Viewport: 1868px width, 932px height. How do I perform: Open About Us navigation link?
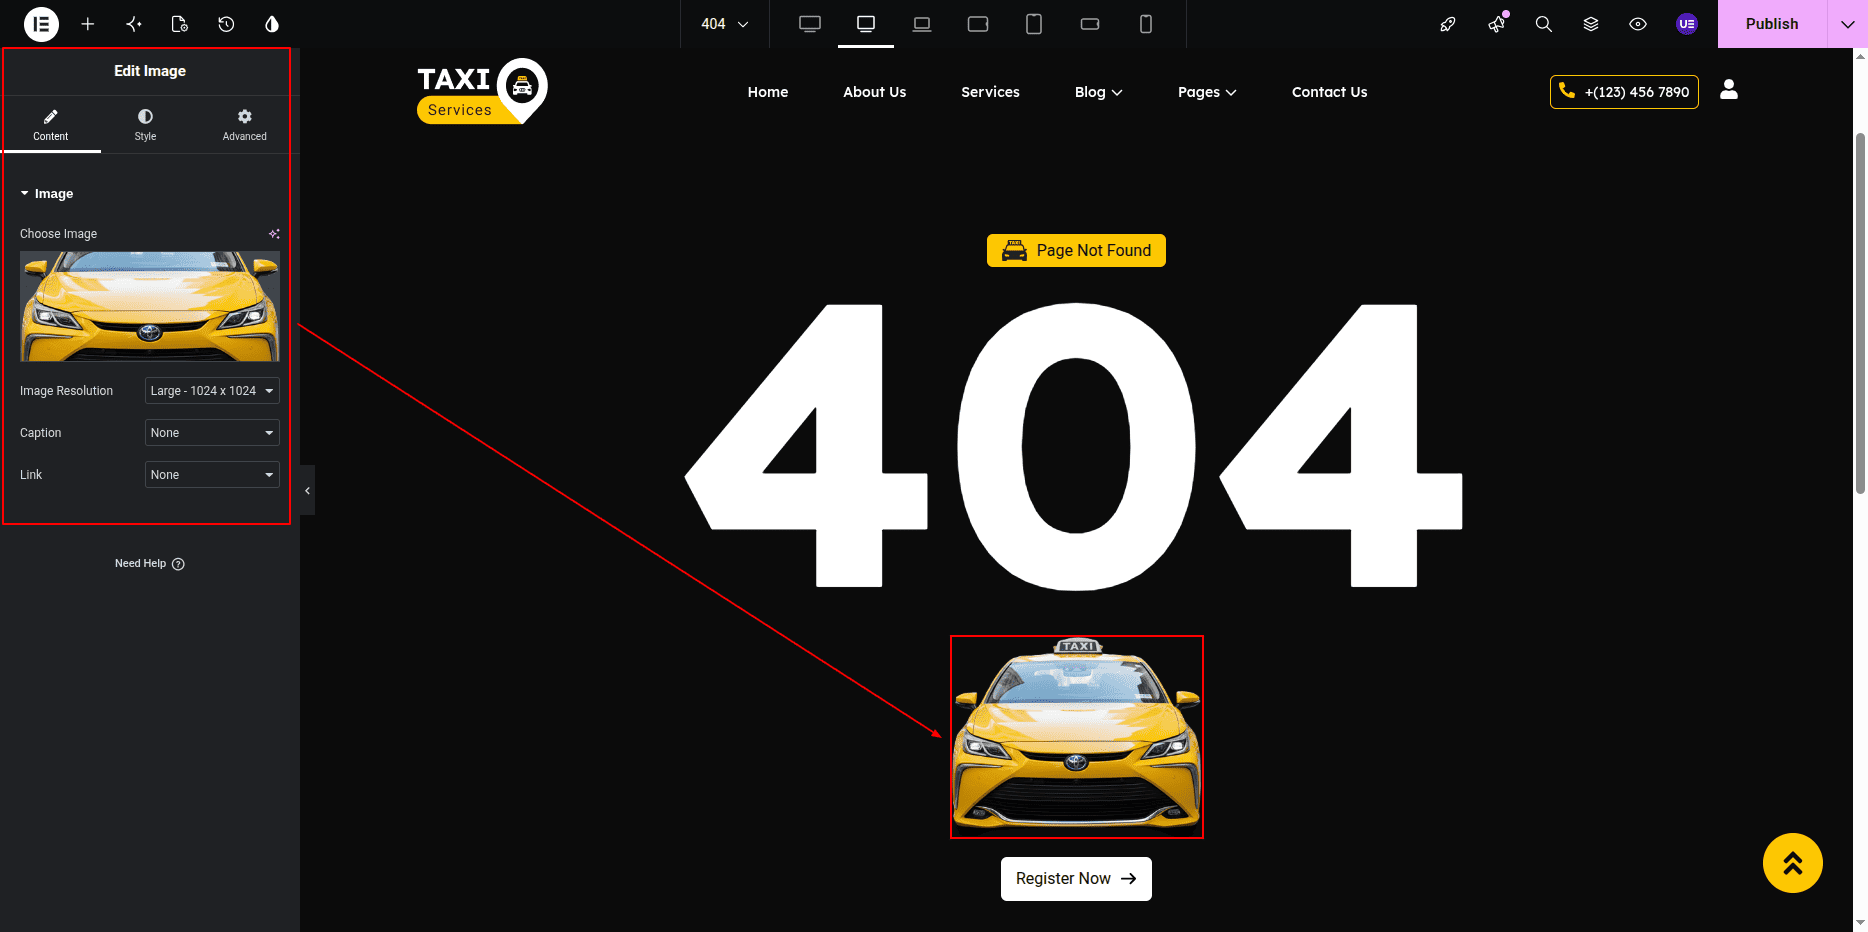pyautogui.click(x=875, y=92)
